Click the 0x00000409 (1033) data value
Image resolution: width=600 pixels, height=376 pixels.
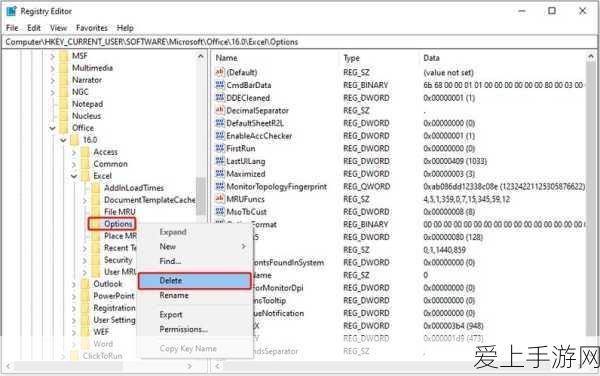pyautogui.click(x=455, y=161)
